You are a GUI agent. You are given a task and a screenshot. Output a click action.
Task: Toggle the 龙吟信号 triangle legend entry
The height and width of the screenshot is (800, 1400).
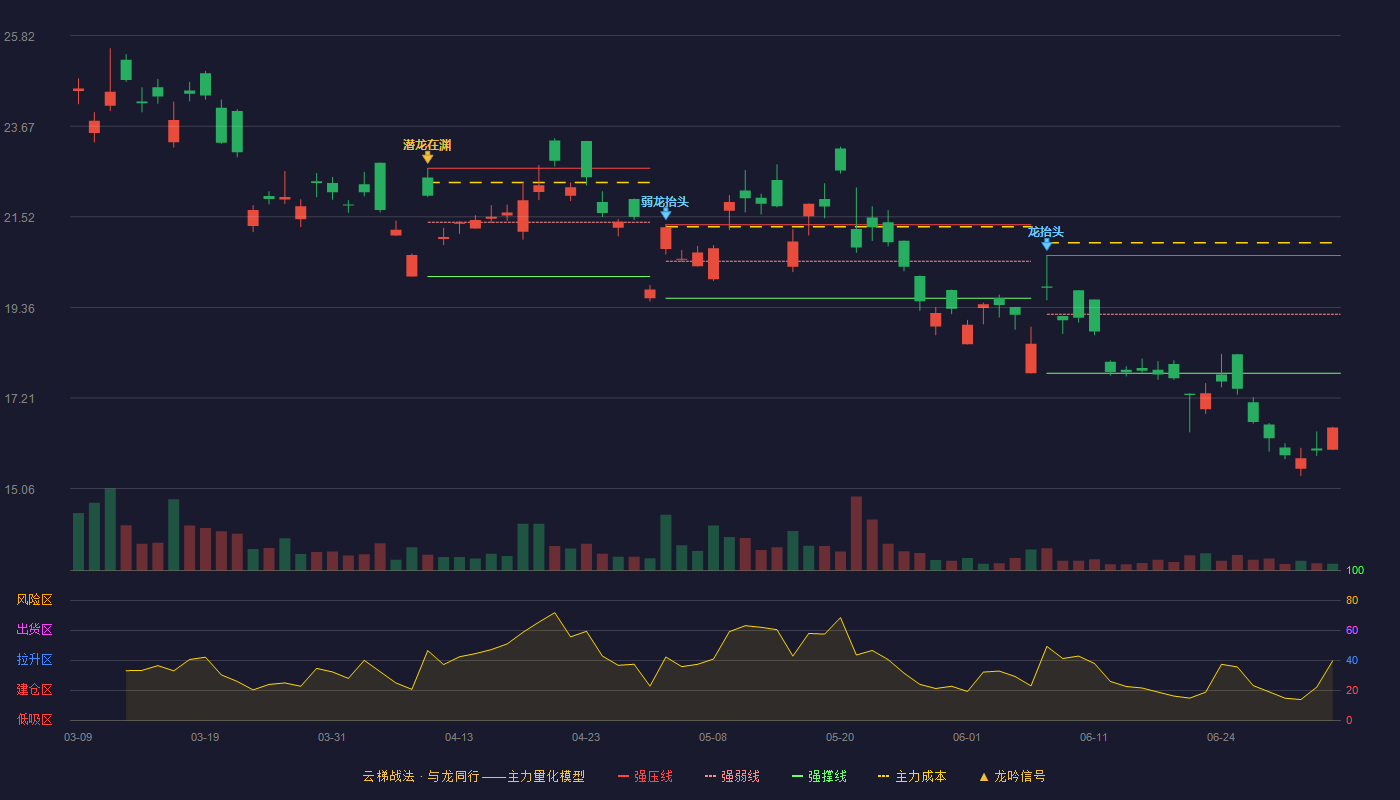[1012, 776]
